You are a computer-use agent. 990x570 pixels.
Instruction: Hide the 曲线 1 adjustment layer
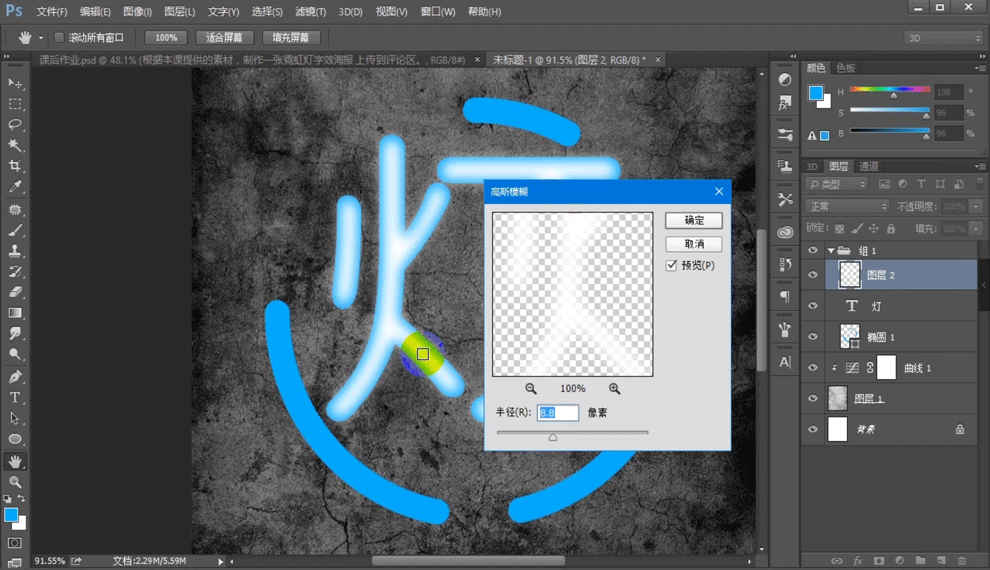(x=813, y=368)
